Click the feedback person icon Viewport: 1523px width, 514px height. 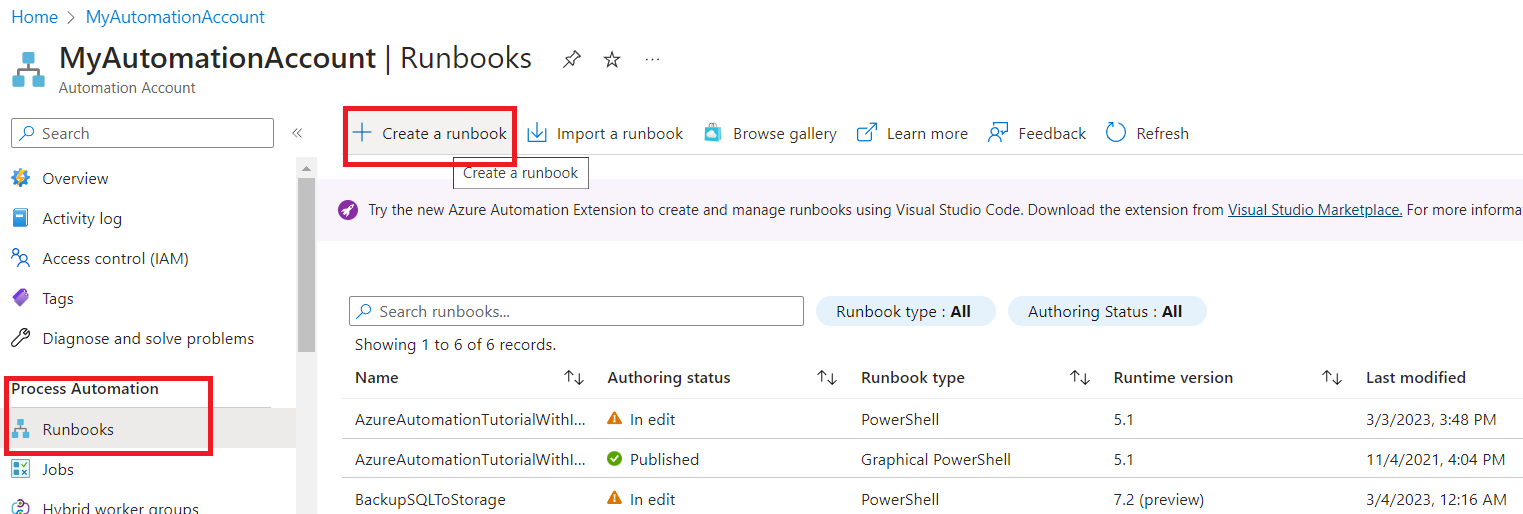tap(998, 133)
